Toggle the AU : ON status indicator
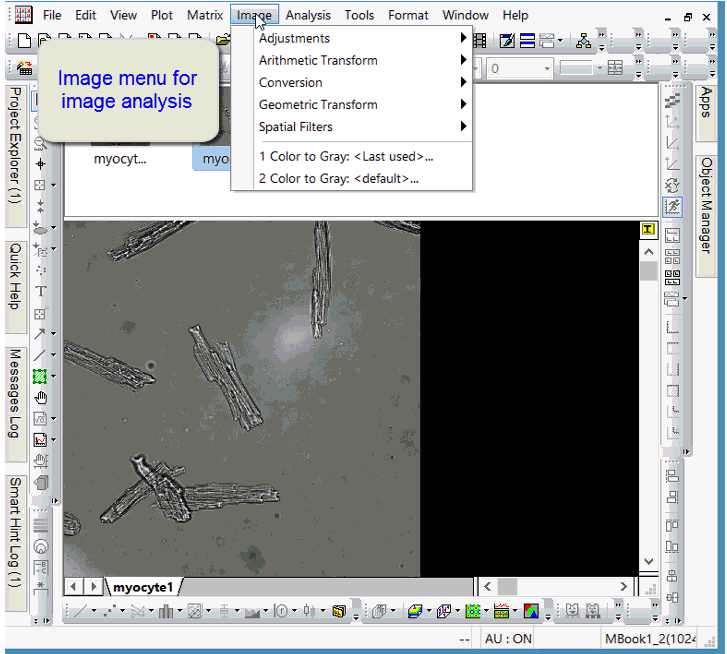This screenshot has width=727, height=654. coord(509,638)
